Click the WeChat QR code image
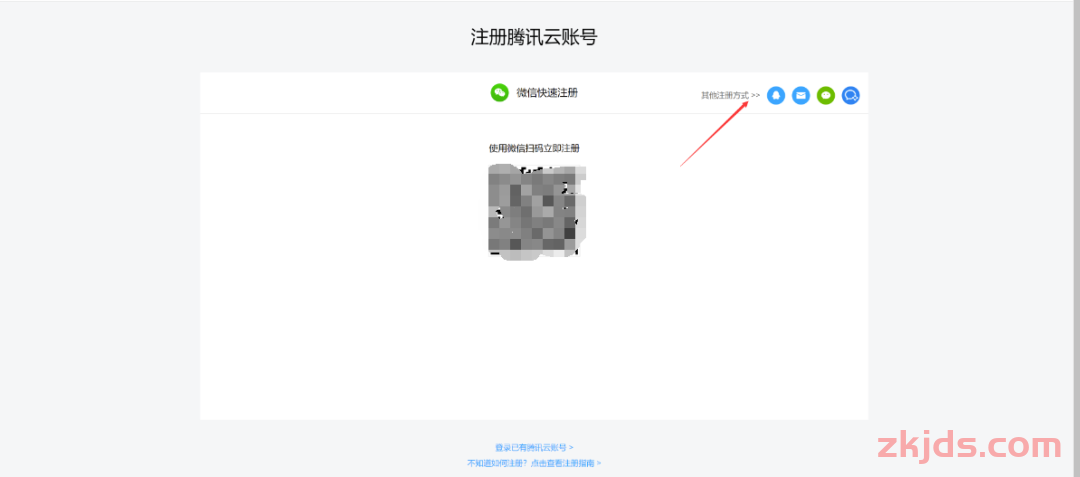 click(537, 212)
